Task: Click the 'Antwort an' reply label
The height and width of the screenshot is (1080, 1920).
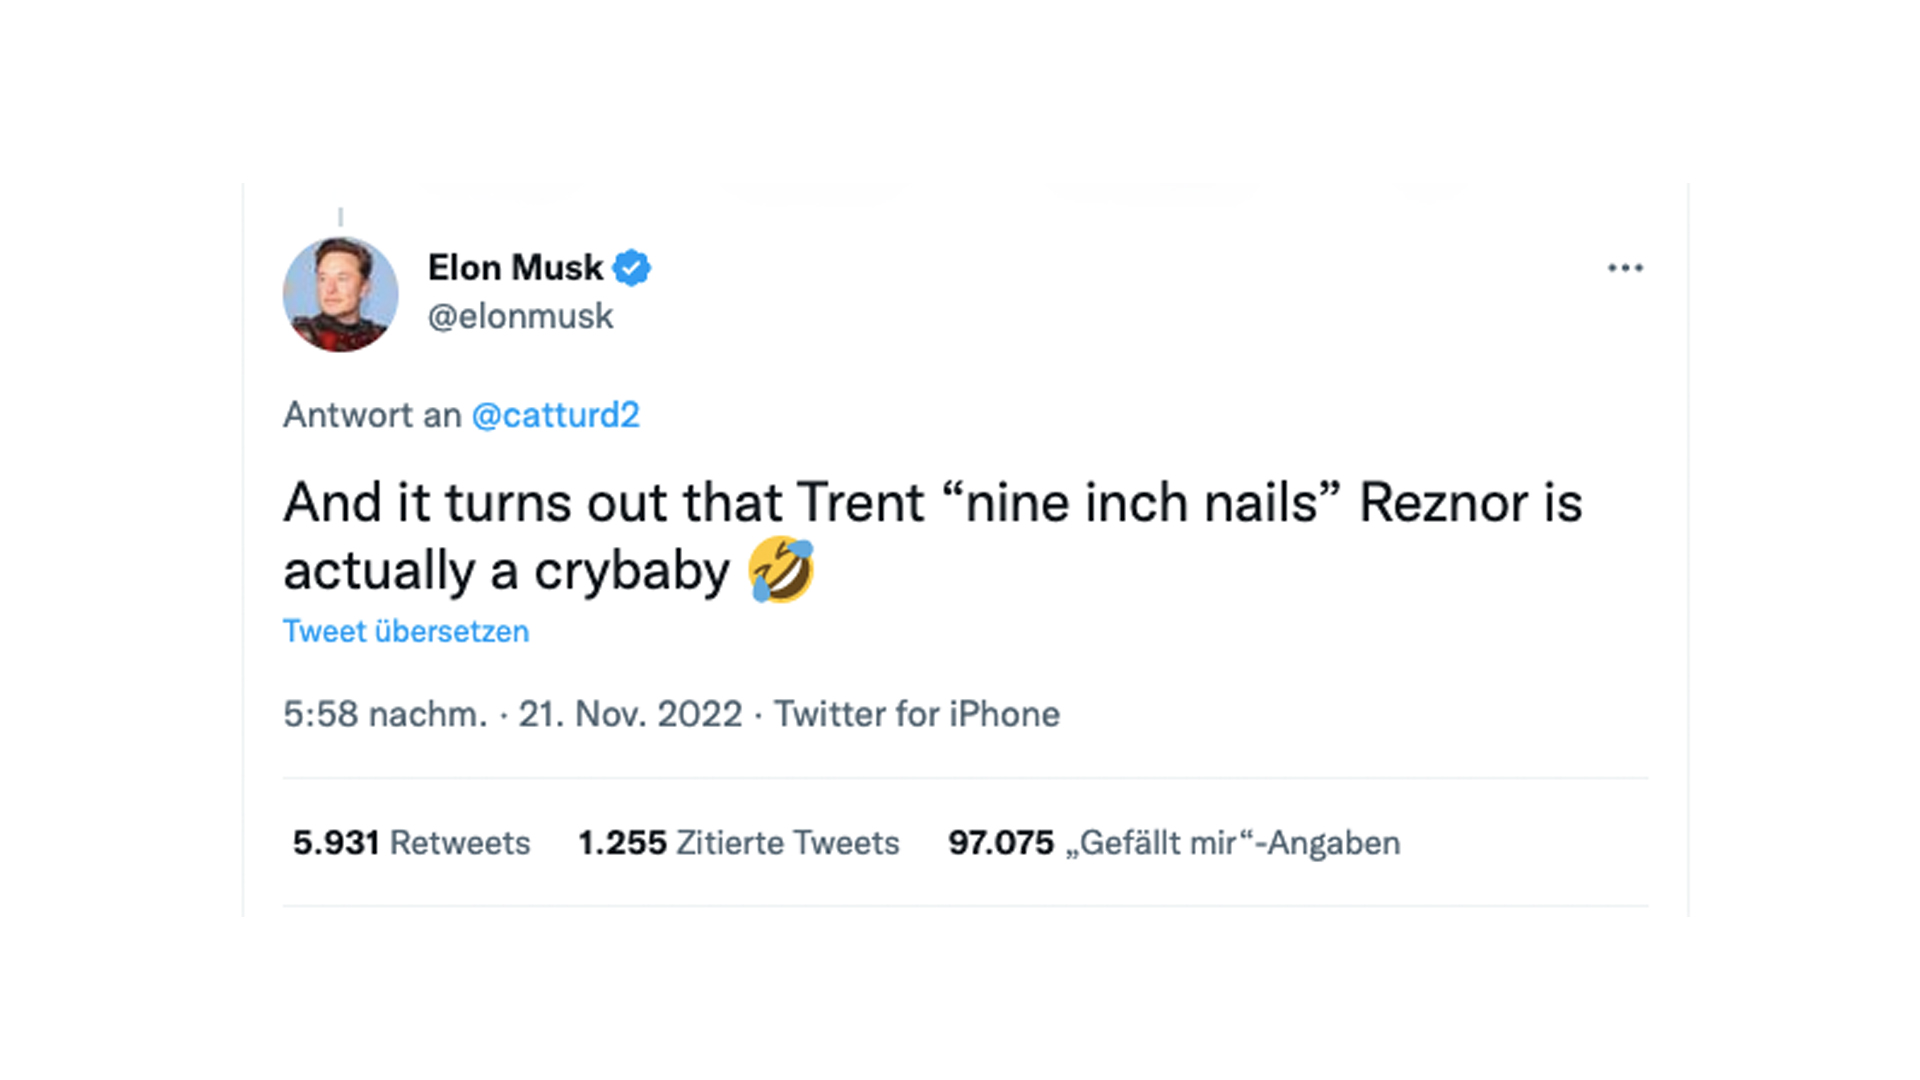Action: tap(372, 415)
